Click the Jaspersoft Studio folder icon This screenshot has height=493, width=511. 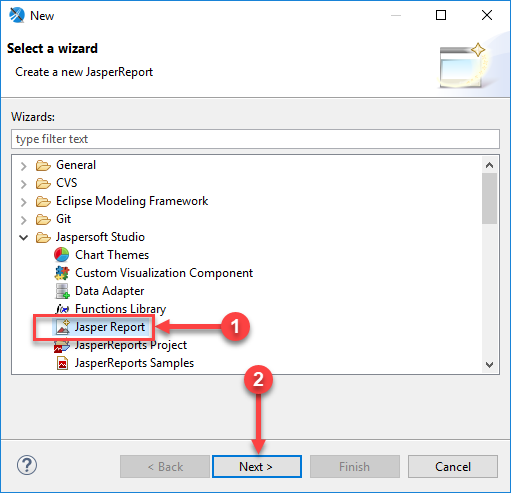[x=43, y=237]
